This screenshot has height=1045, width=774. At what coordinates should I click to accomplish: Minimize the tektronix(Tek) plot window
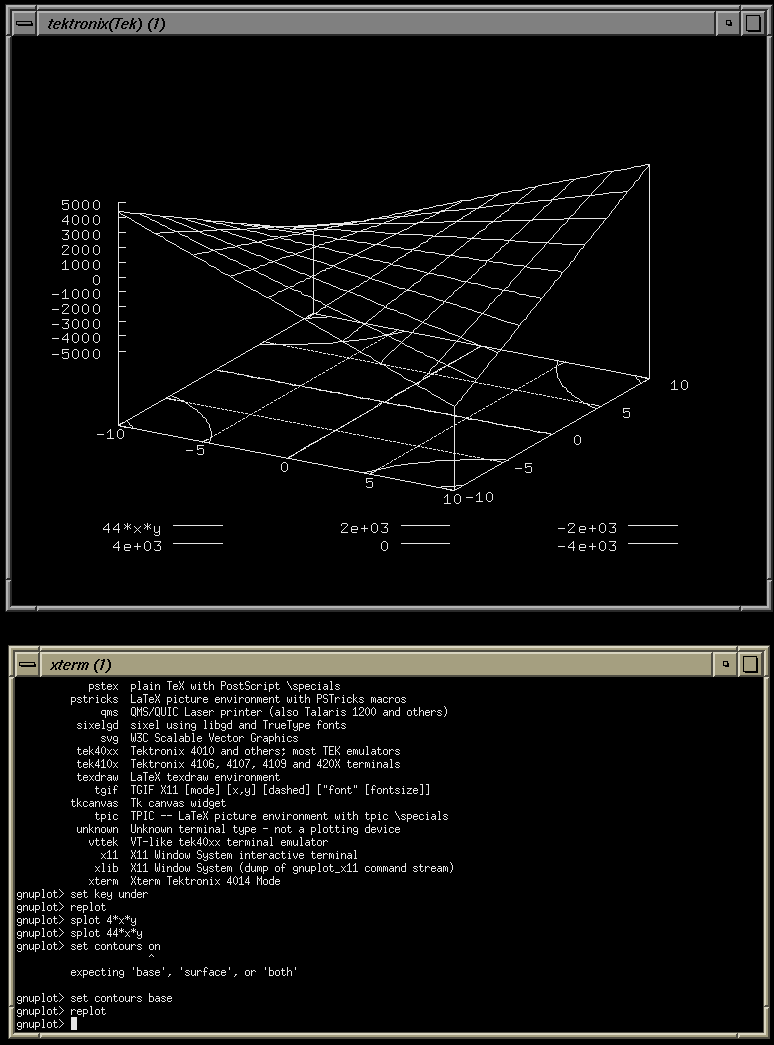point(729,23)
